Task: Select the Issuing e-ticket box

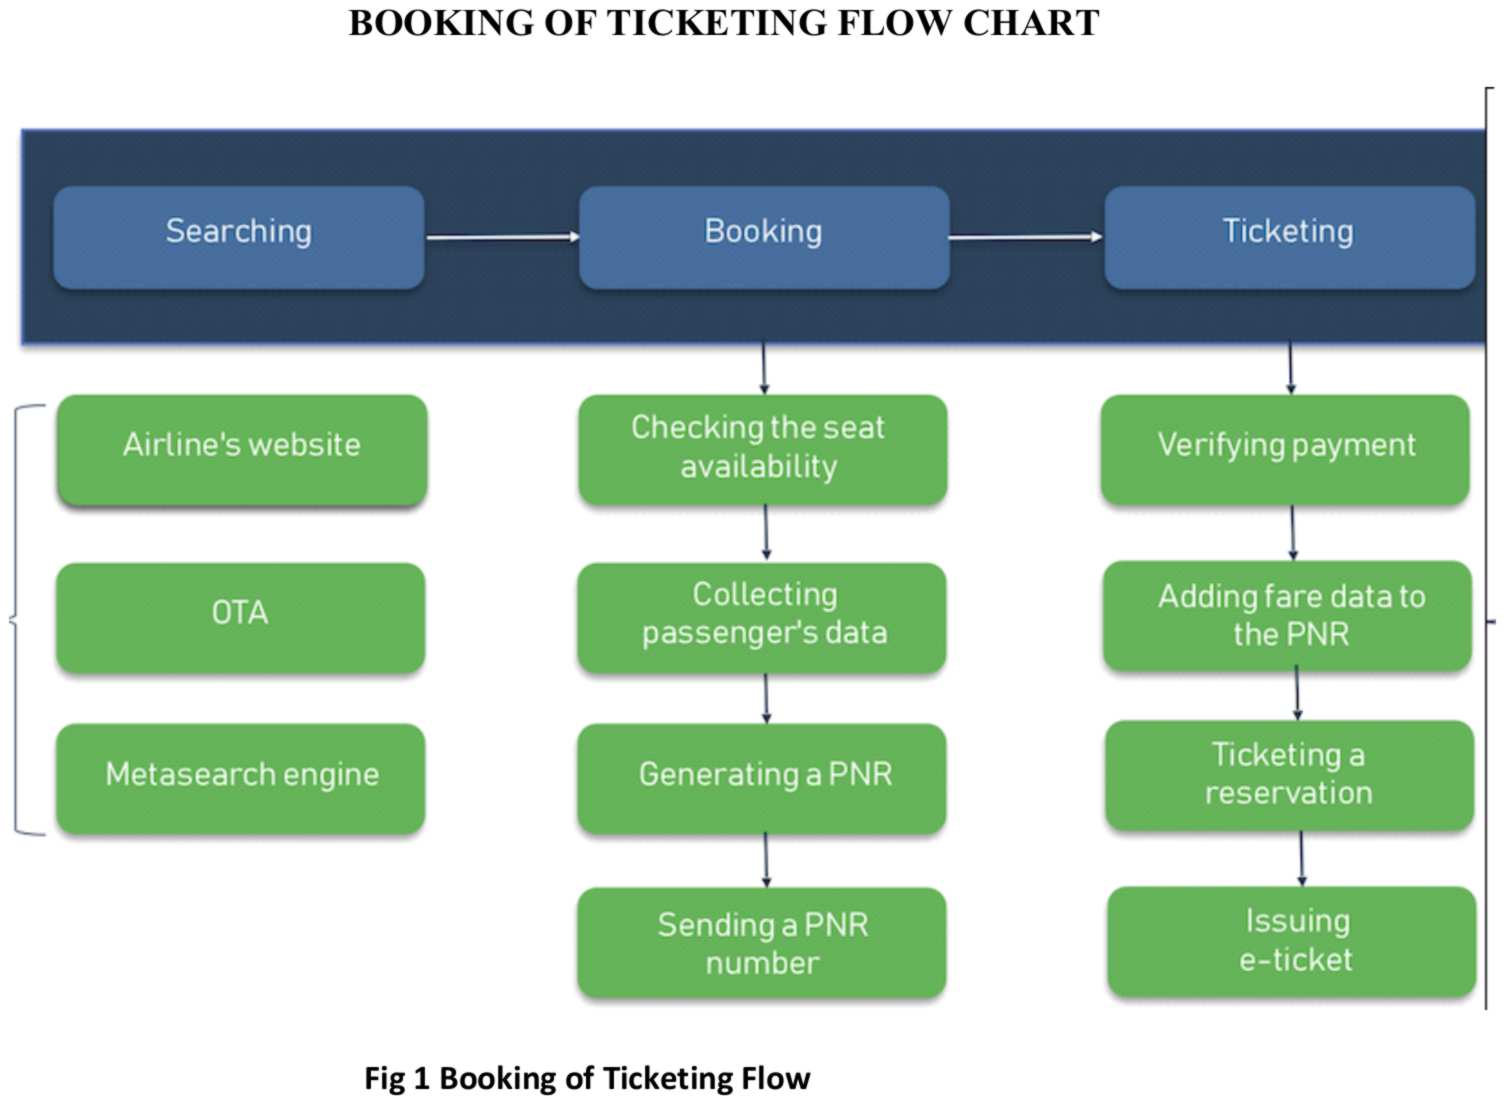Action: [x=1292, y=942]
